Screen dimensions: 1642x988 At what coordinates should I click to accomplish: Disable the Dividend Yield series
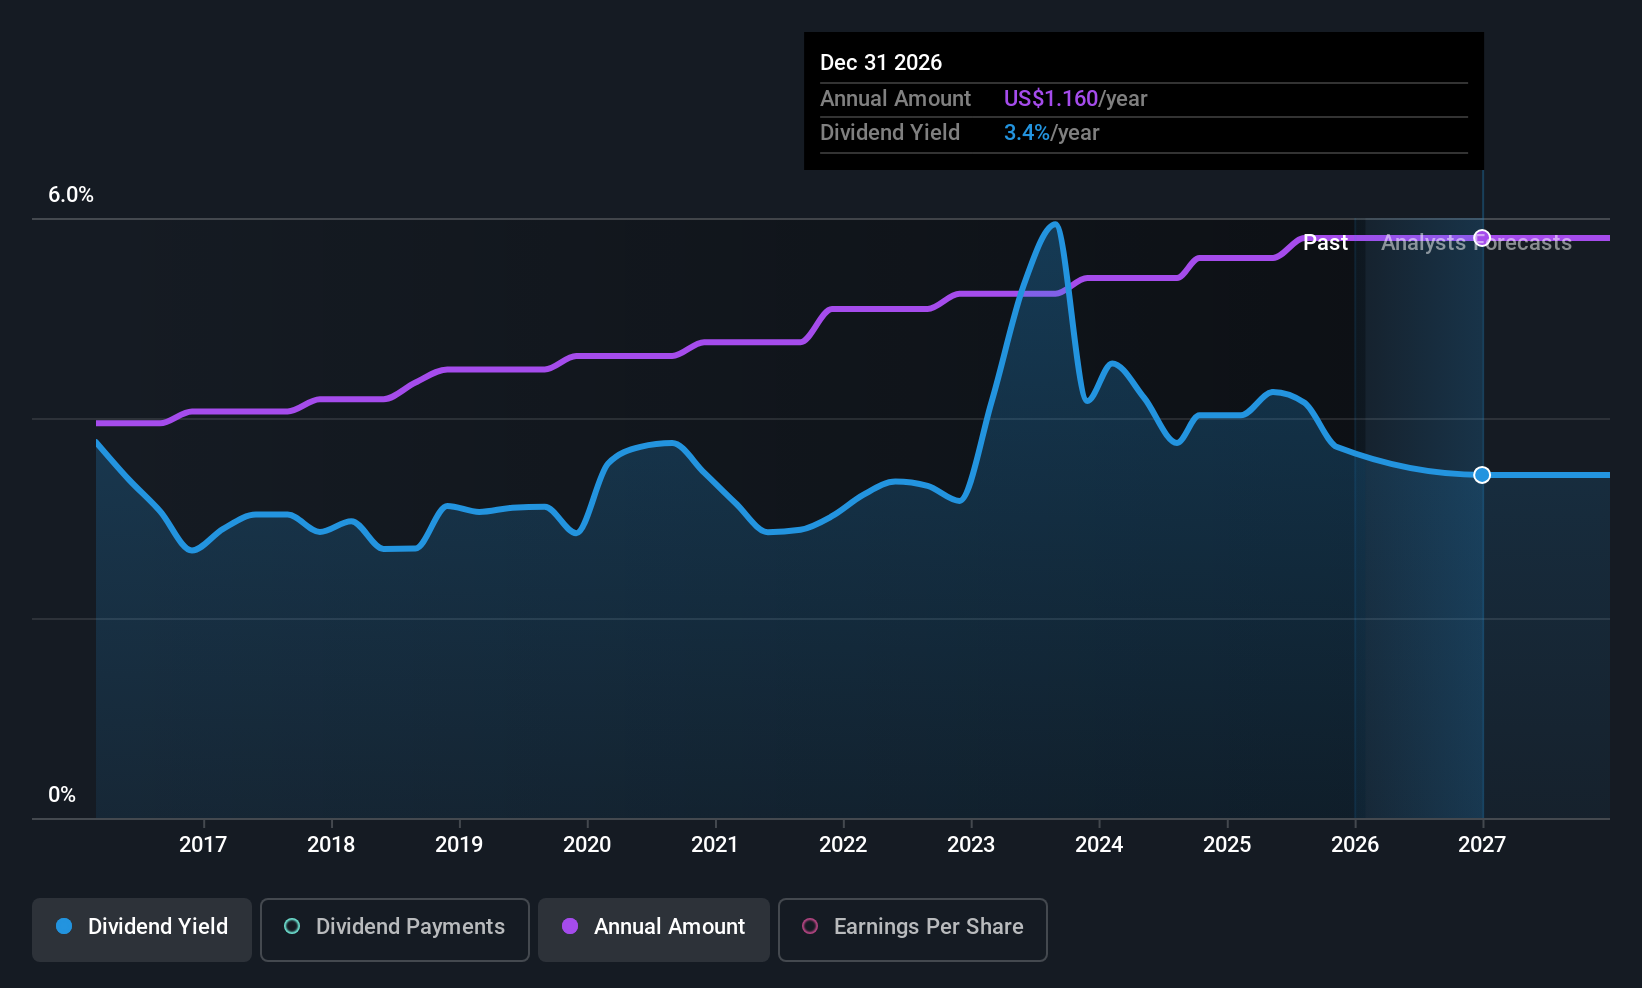pyautogui.click(x=141, y=927)
